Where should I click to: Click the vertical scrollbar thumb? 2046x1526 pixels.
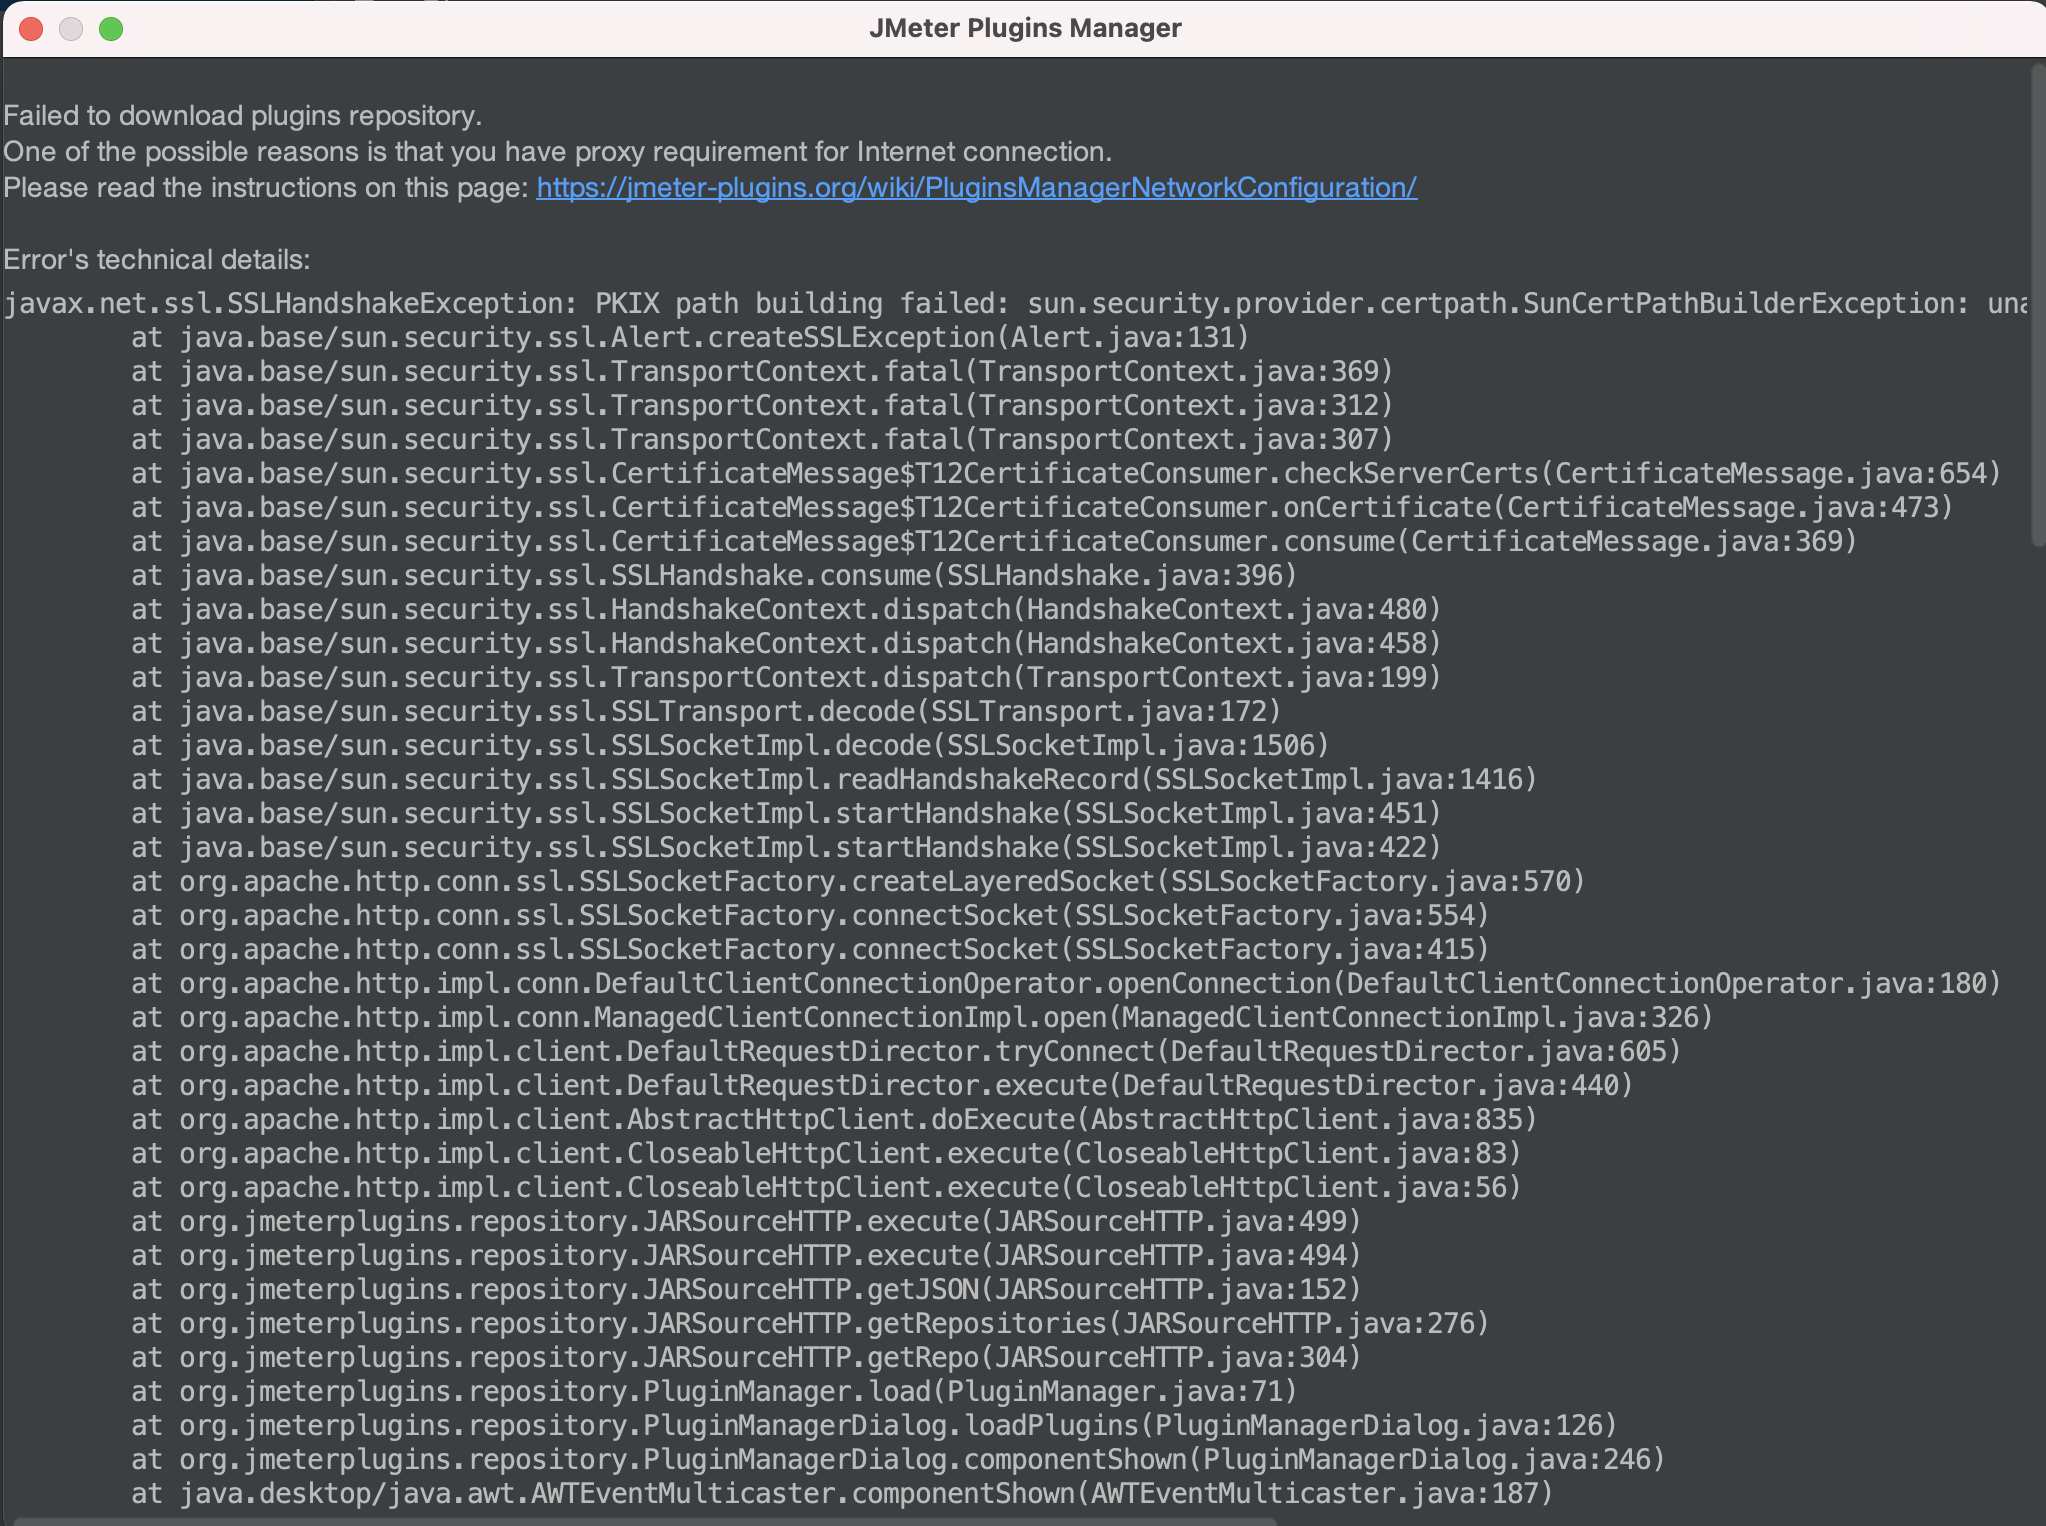(x=2038, y=305)
